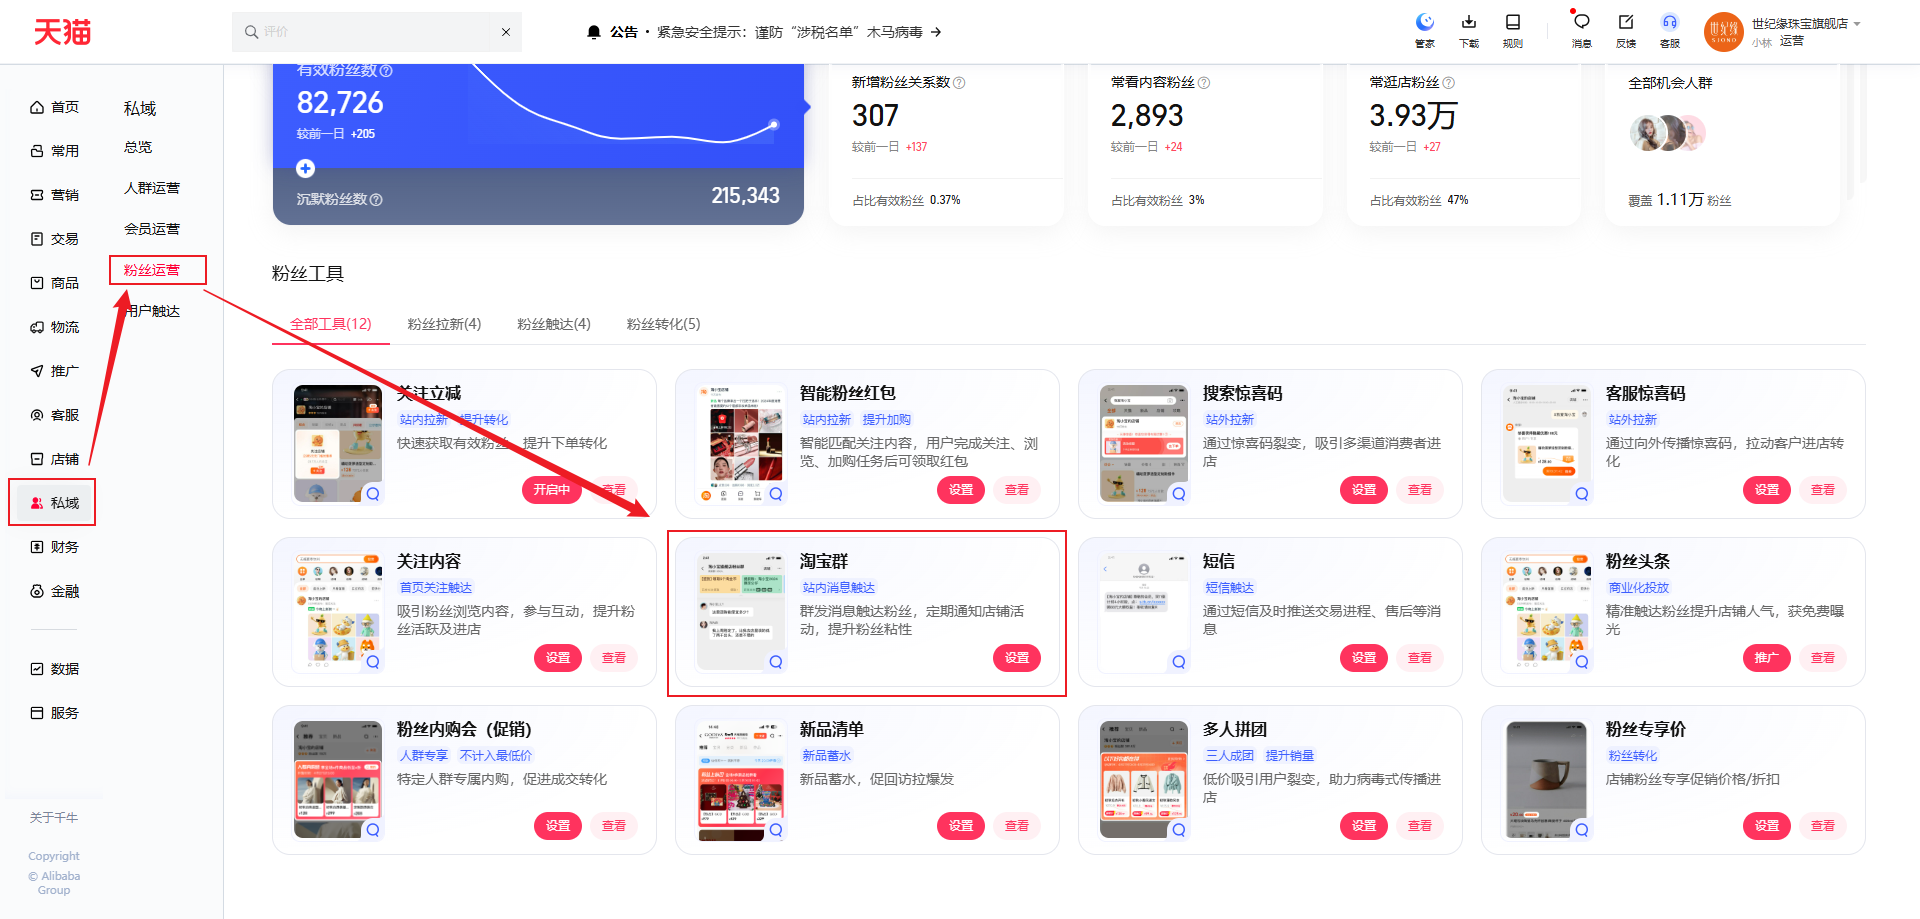Switch to 粉丝转化(5) tab
This screenshot has width=1920, height=919.
[663, 324]
